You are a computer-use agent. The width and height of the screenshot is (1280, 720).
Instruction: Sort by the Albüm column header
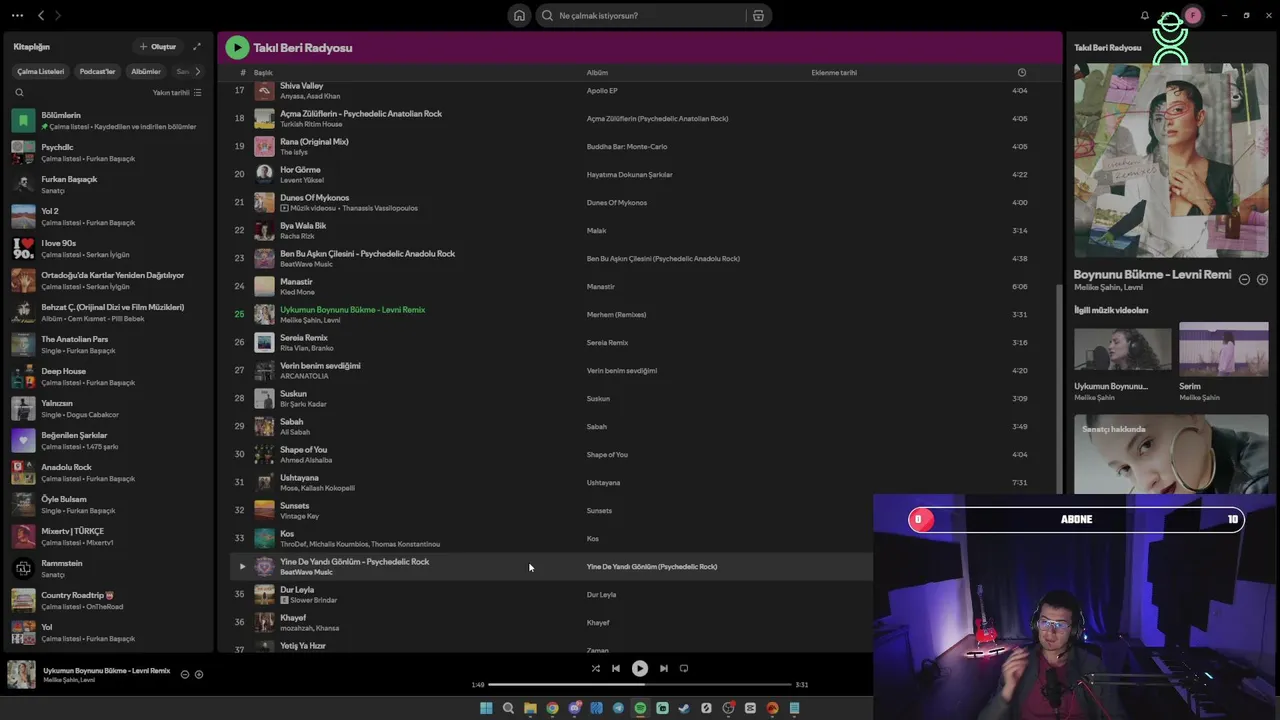click(597, 73)
